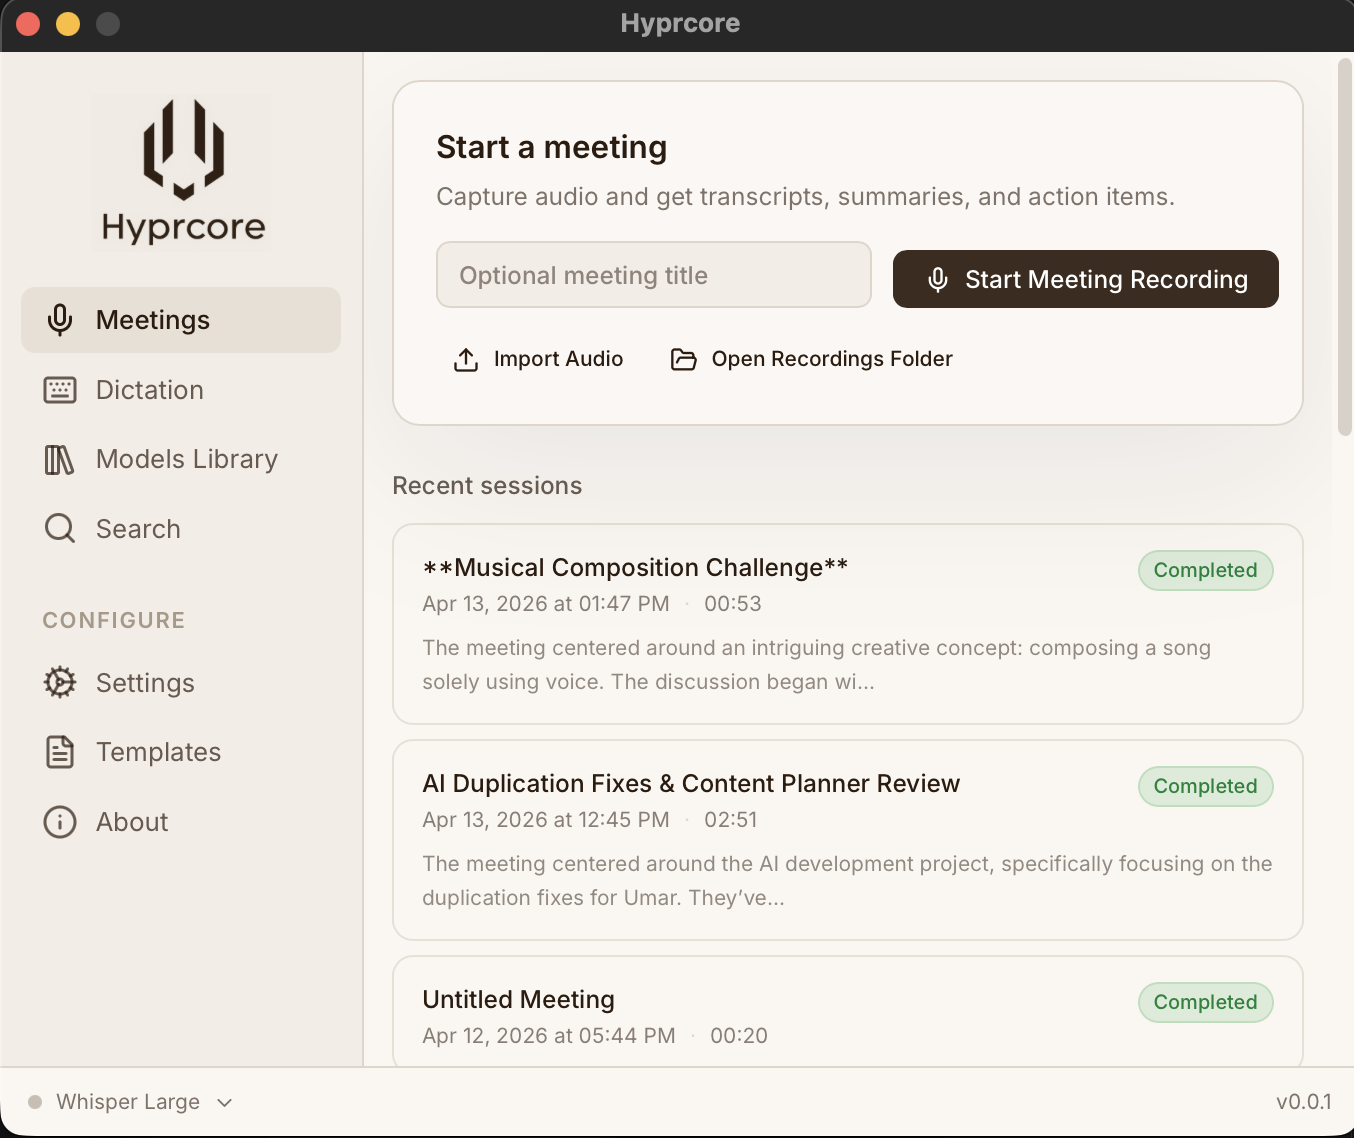Click the CONFIGURE section label
This screenshot has height=1138, width=1354.
114,620
